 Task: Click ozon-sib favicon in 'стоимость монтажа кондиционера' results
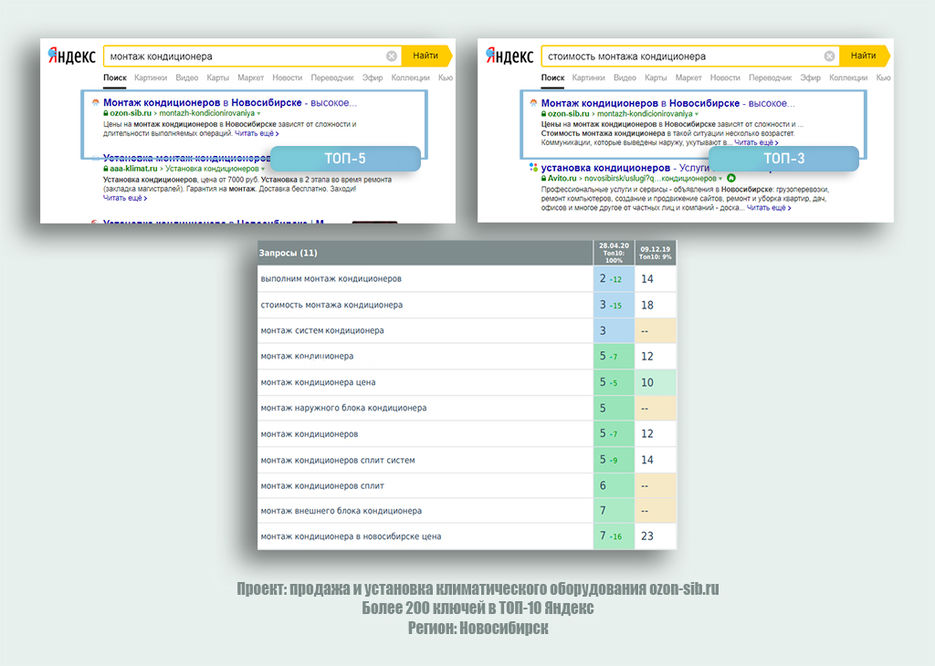(533, 103)
